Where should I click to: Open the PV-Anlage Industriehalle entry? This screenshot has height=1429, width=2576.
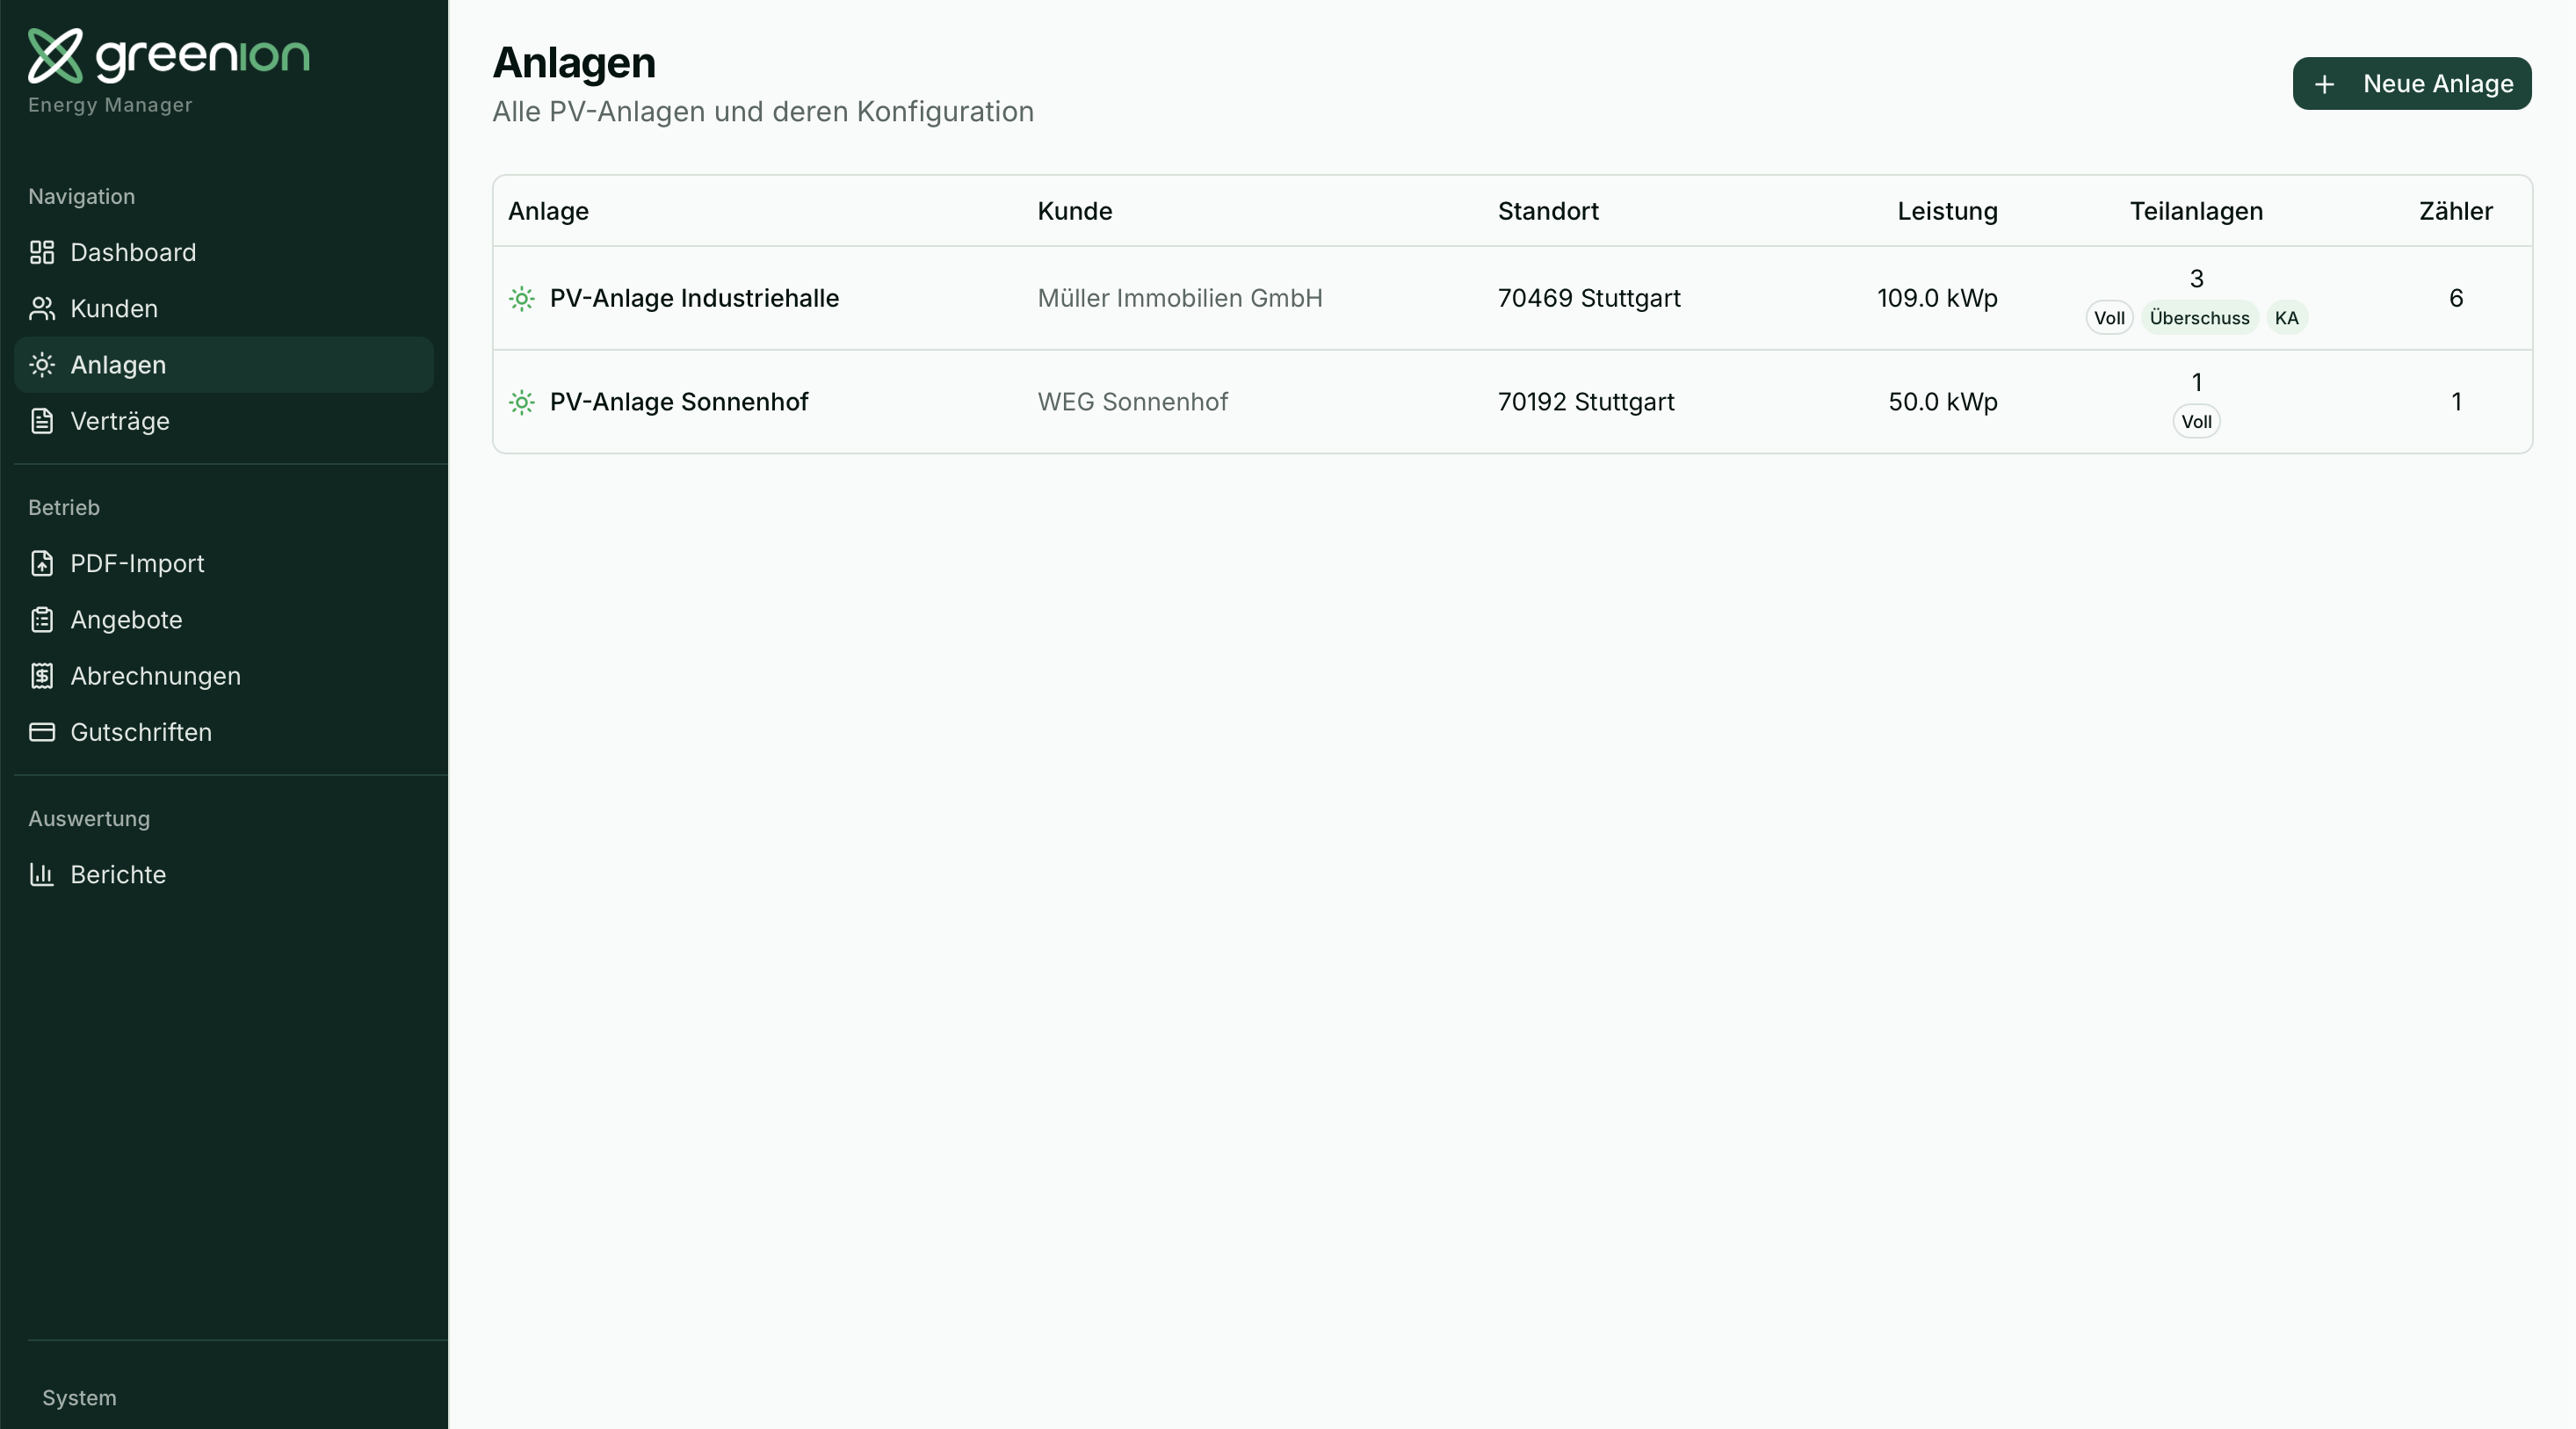pyautogui.click(x=694, y=298)
